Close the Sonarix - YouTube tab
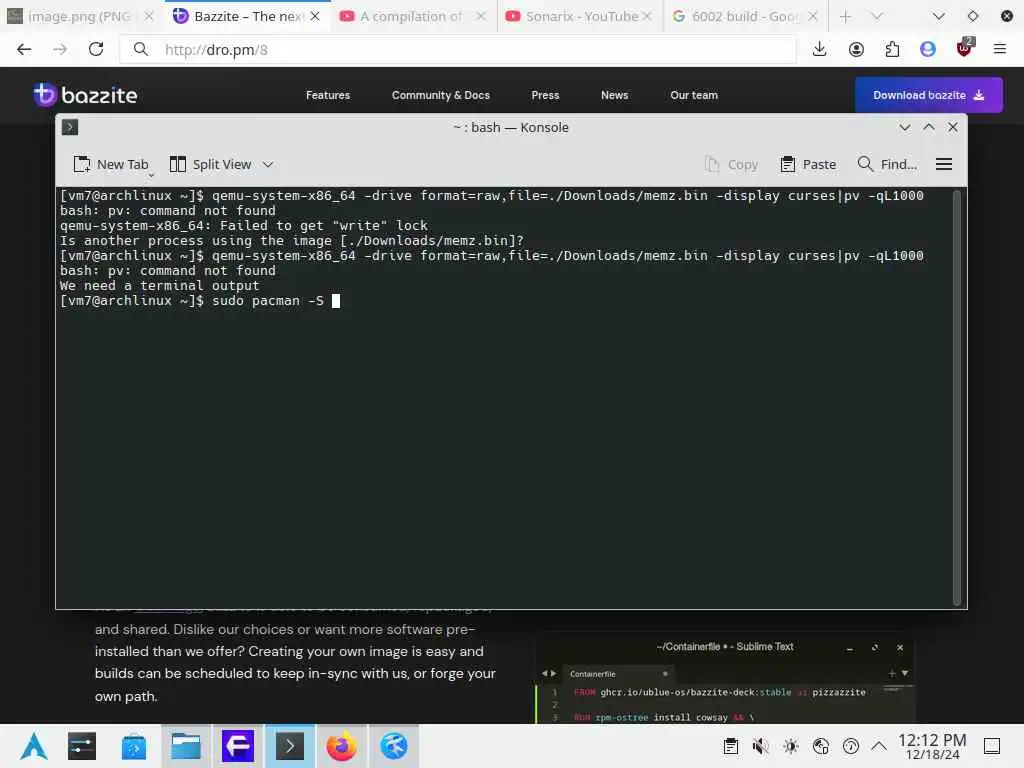Image resolution: width=1024 pixels, height=768 pixels. coord(647,16)
